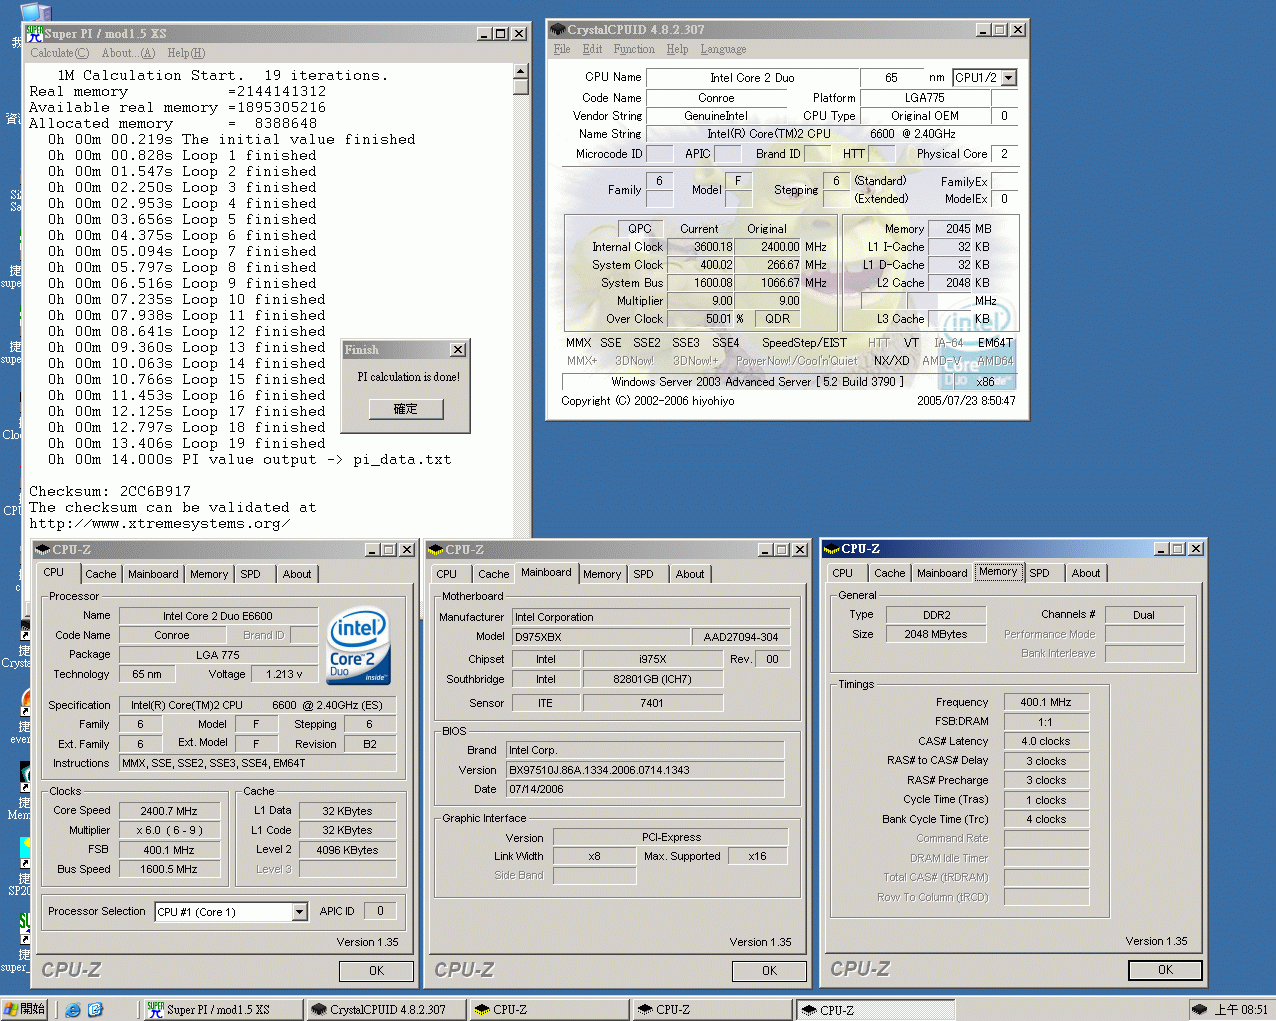
Task: Open the Language menu in CrystalCPUID
Action: coord(723,49)
